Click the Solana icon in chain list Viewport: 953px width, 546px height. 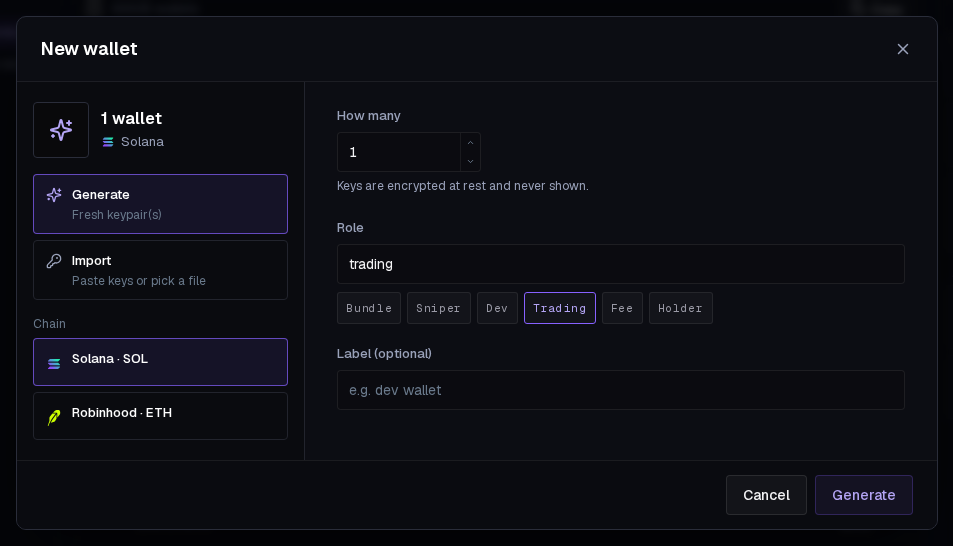tap(54, 364)
